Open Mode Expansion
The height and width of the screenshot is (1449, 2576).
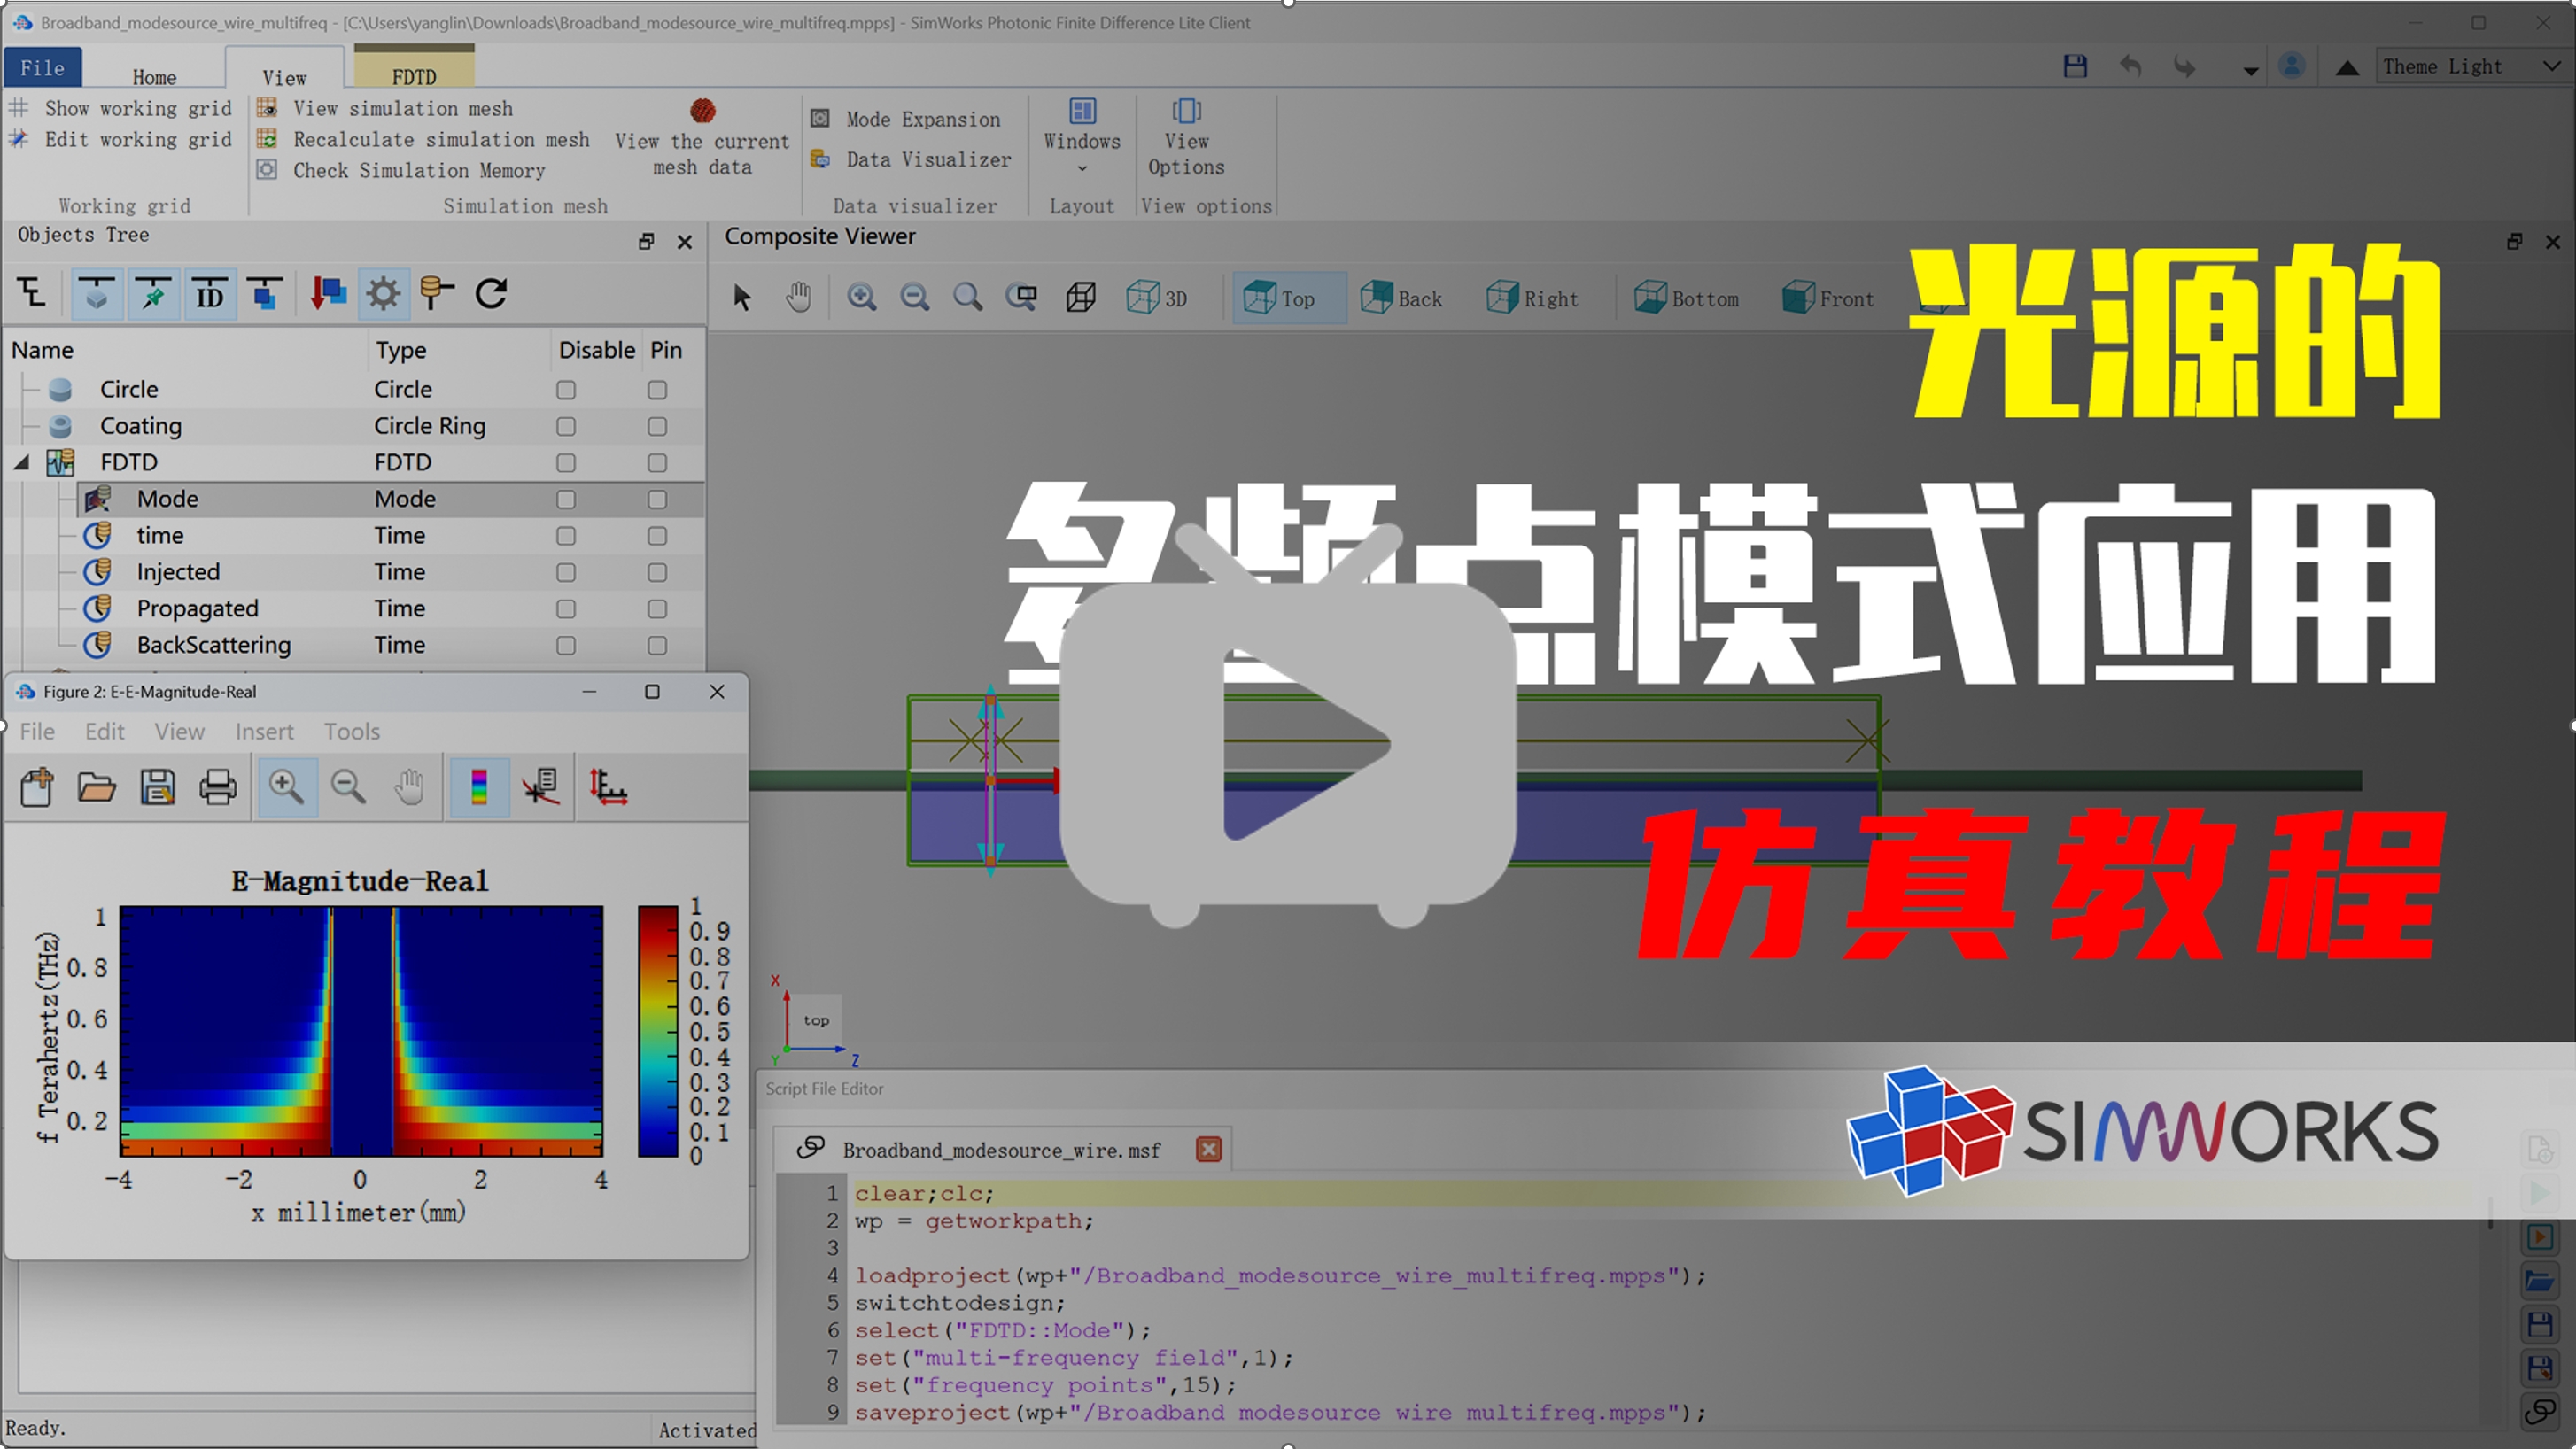tap(906, 119)
